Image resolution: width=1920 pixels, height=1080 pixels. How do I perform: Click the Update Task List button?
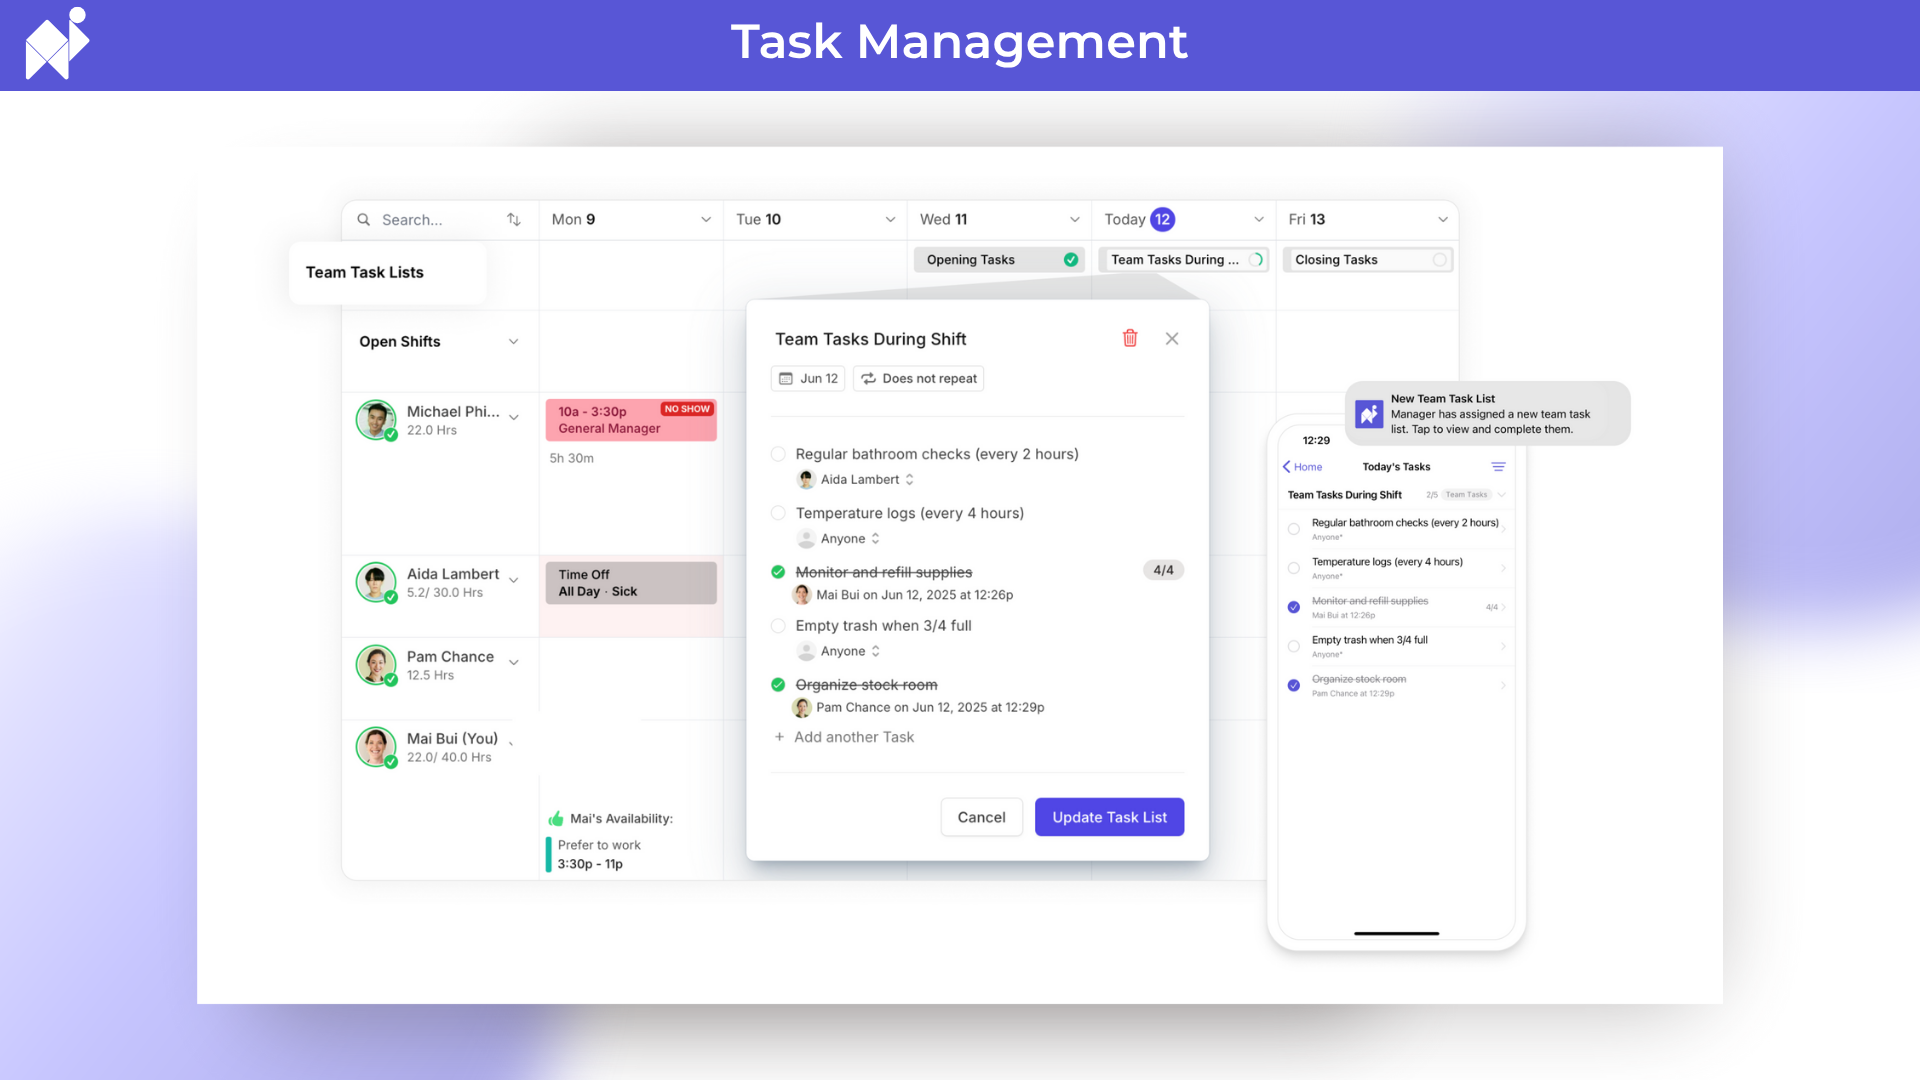(x=1109, y=817)
